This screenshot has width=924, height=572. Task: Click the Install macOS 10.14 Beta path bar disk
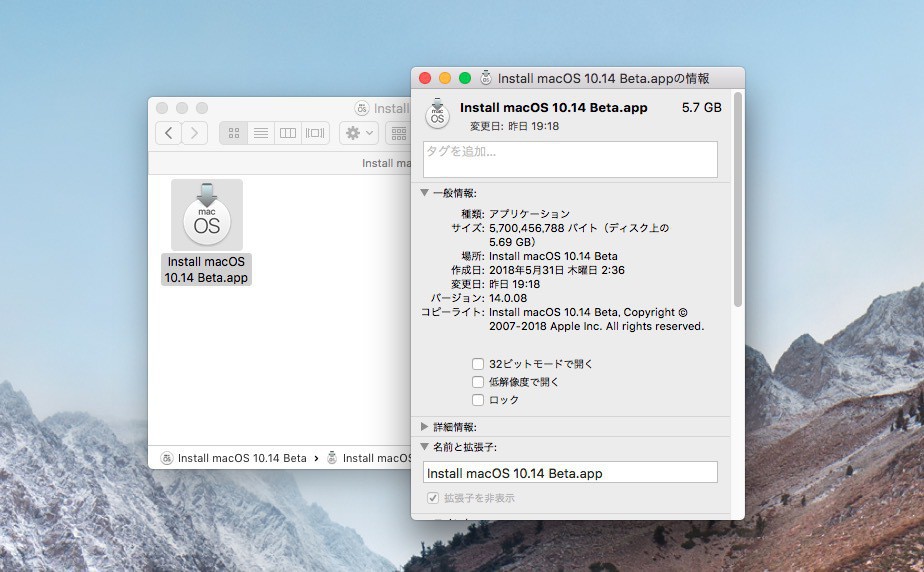[233, 458]
